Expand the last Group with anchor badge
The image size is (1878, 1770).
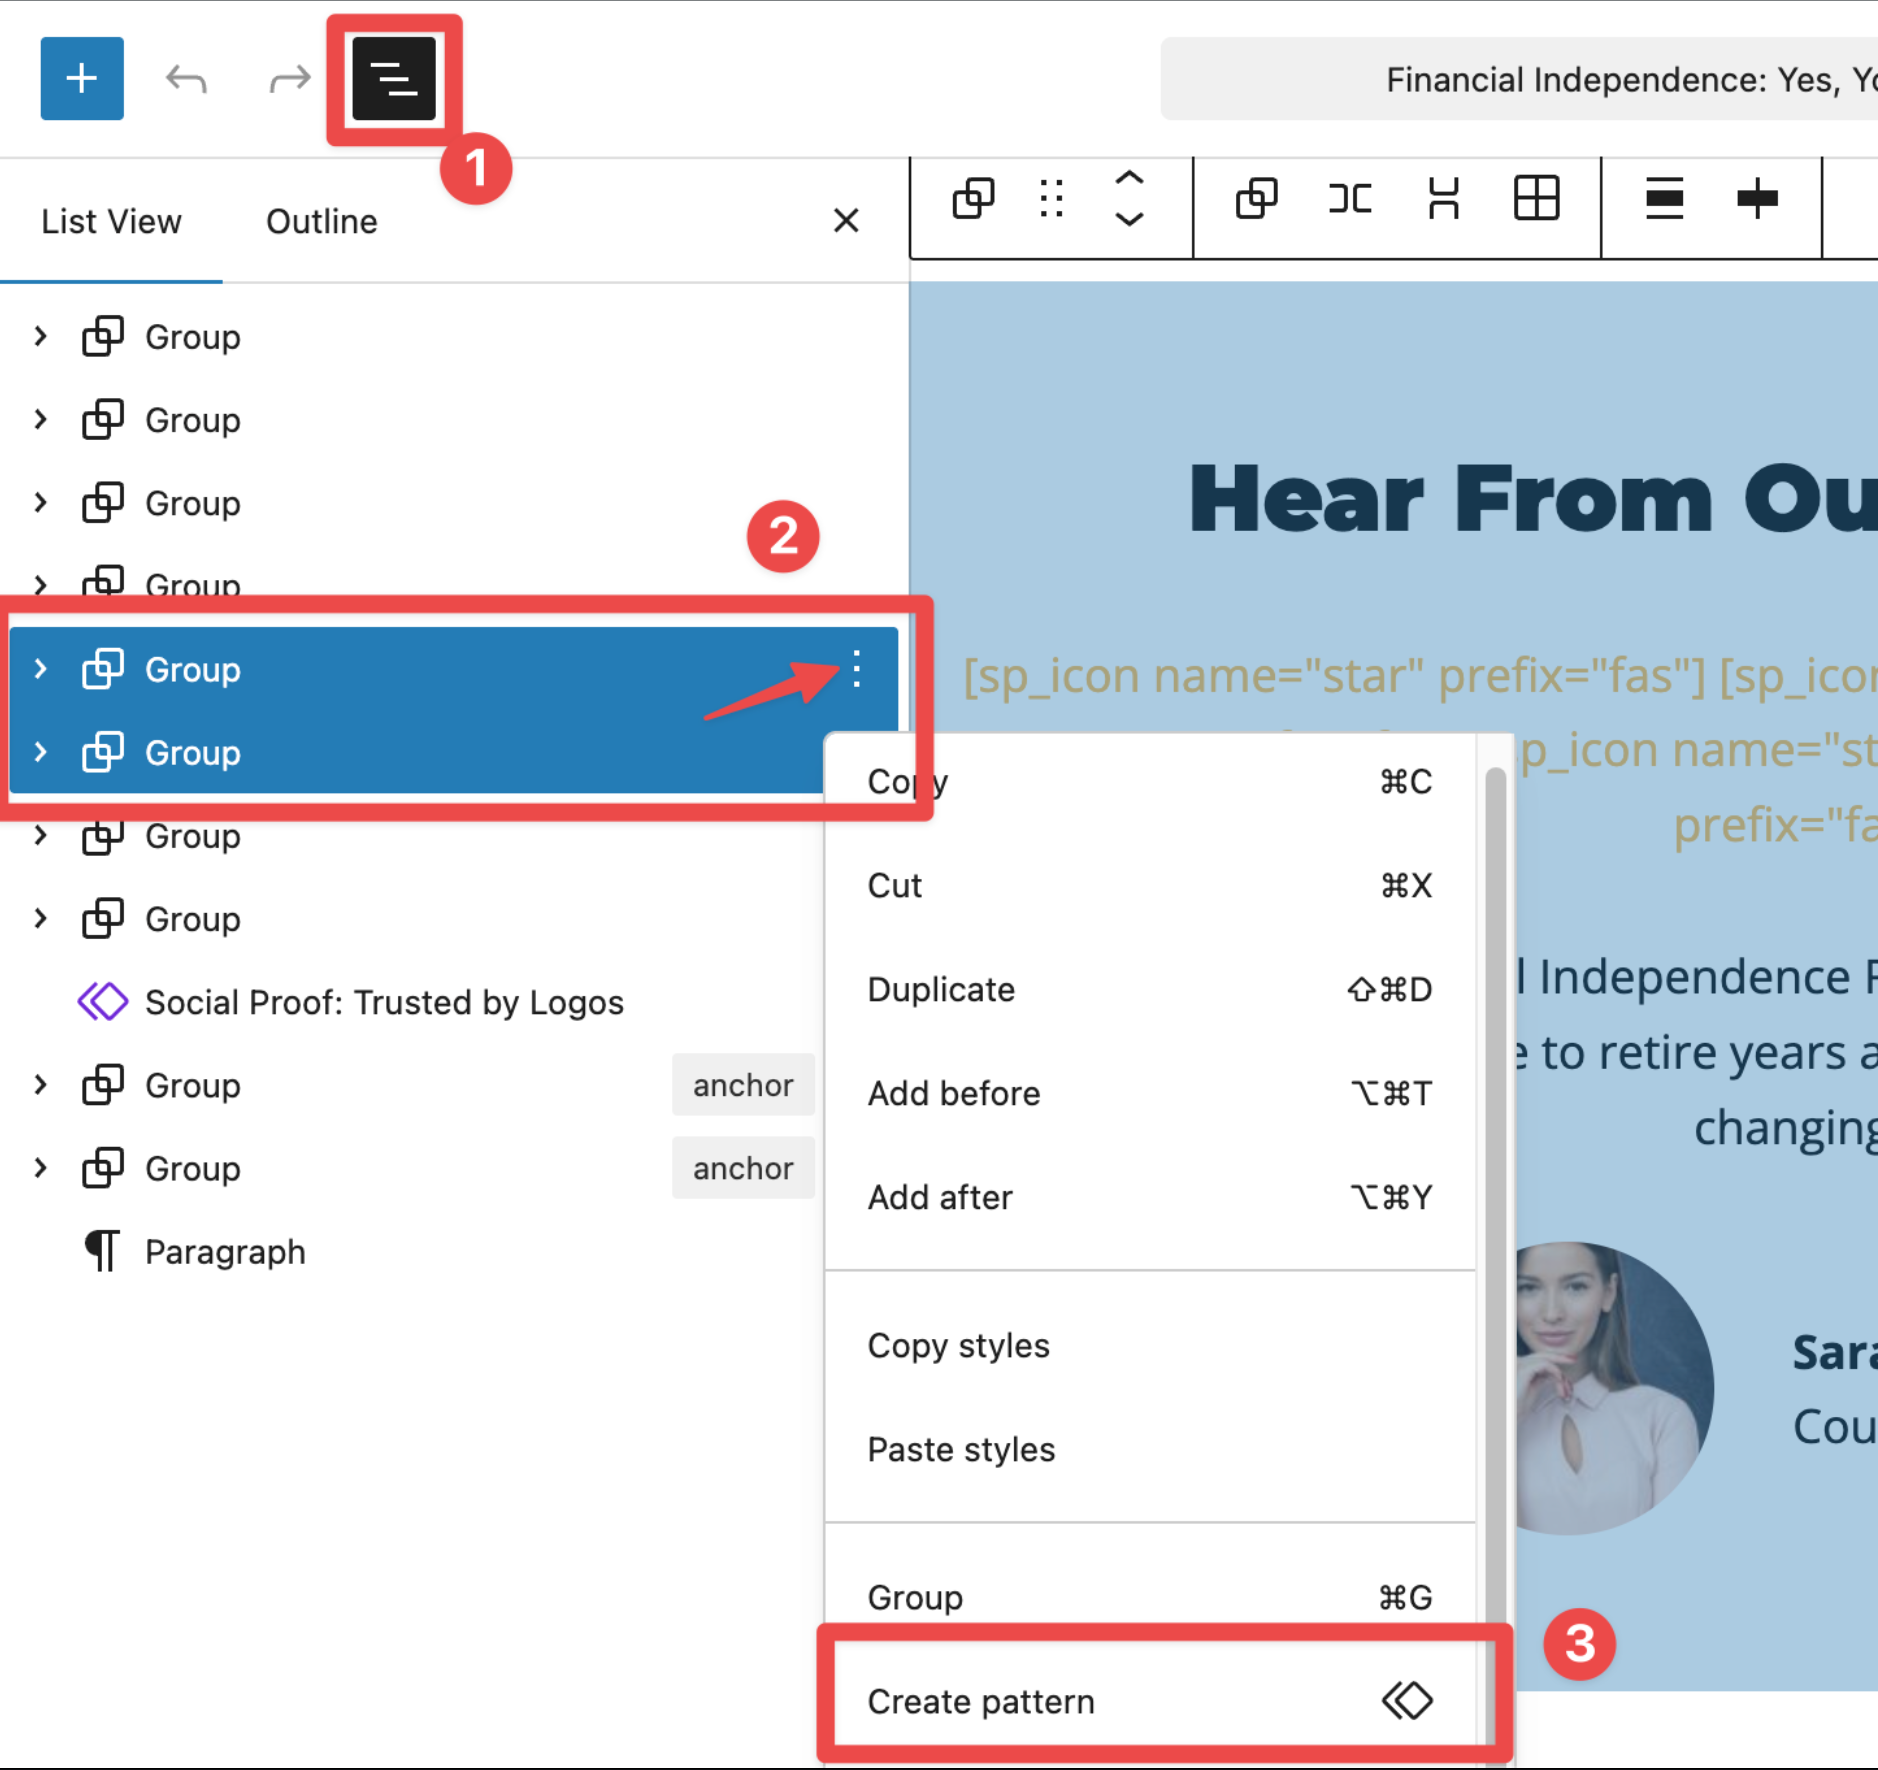[x=40, y=1168]
